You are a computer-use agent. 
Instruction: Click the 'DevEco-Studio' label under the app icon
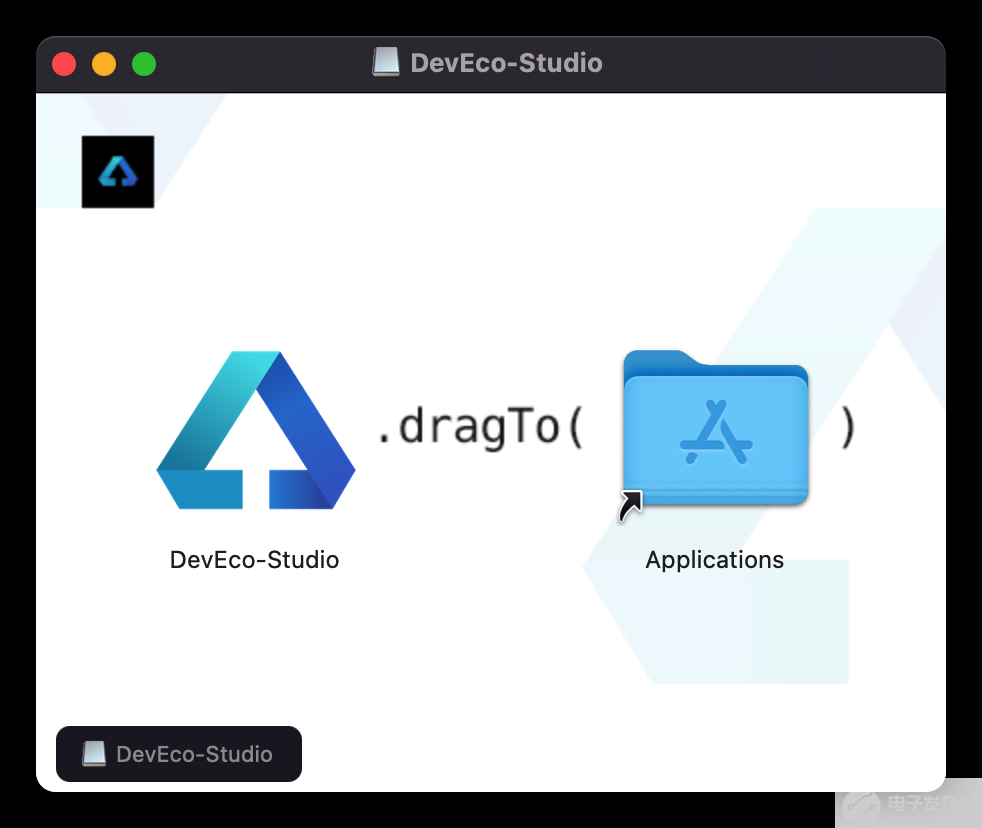point(254,560)
